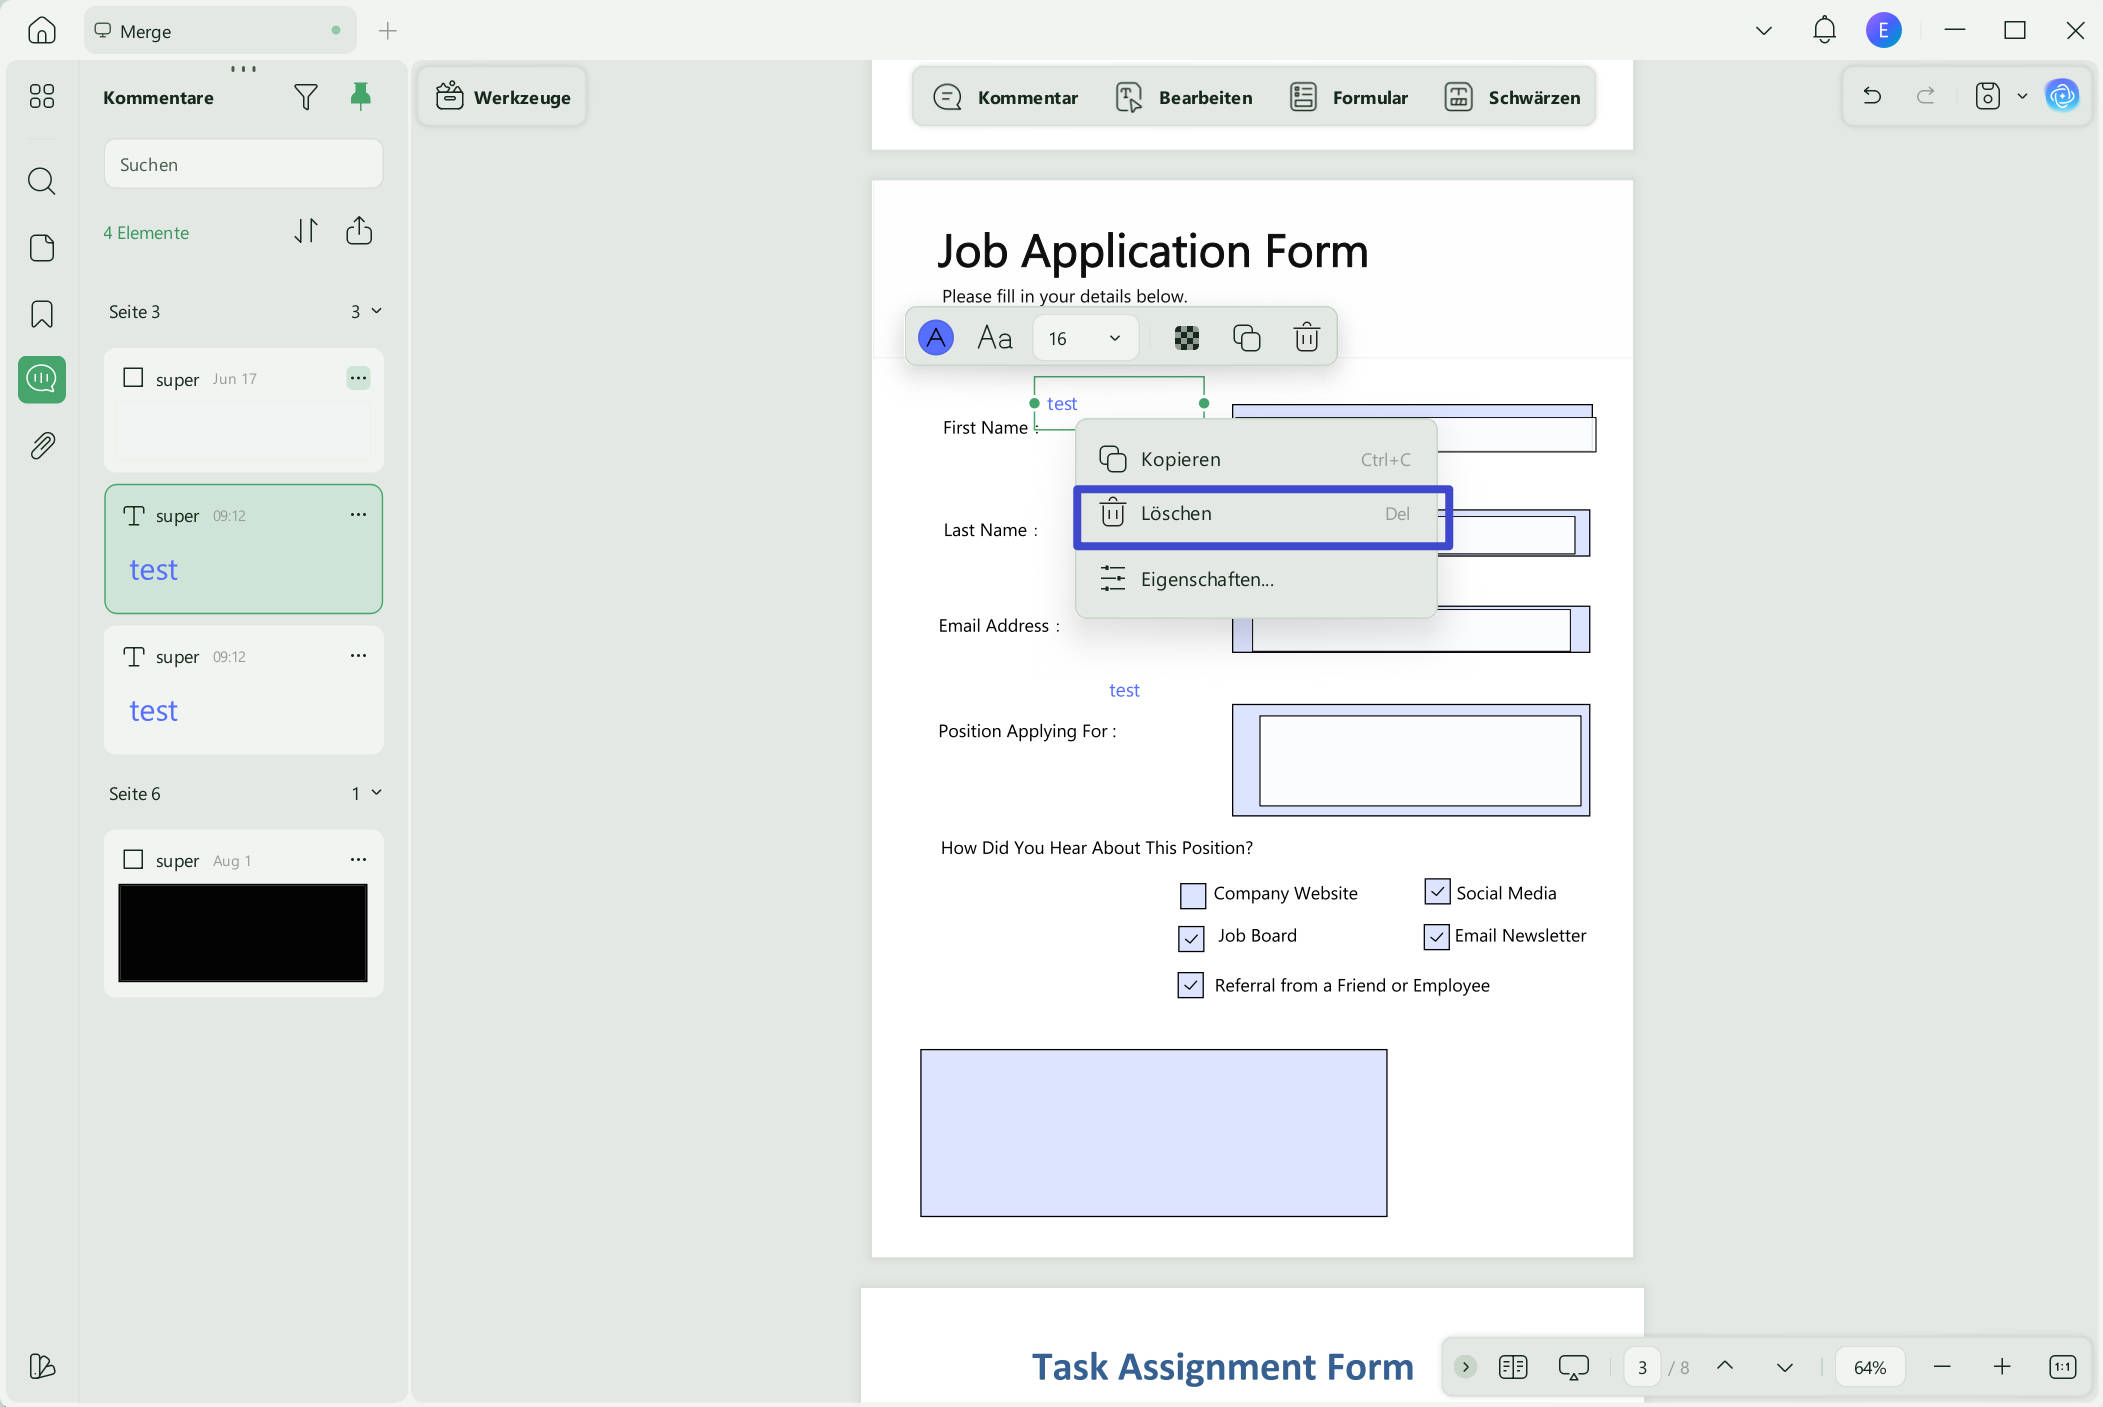This screenshot has height=1407, width=2103.
Task: Open the user profile avatar E
Action: tap(1883, 30)
